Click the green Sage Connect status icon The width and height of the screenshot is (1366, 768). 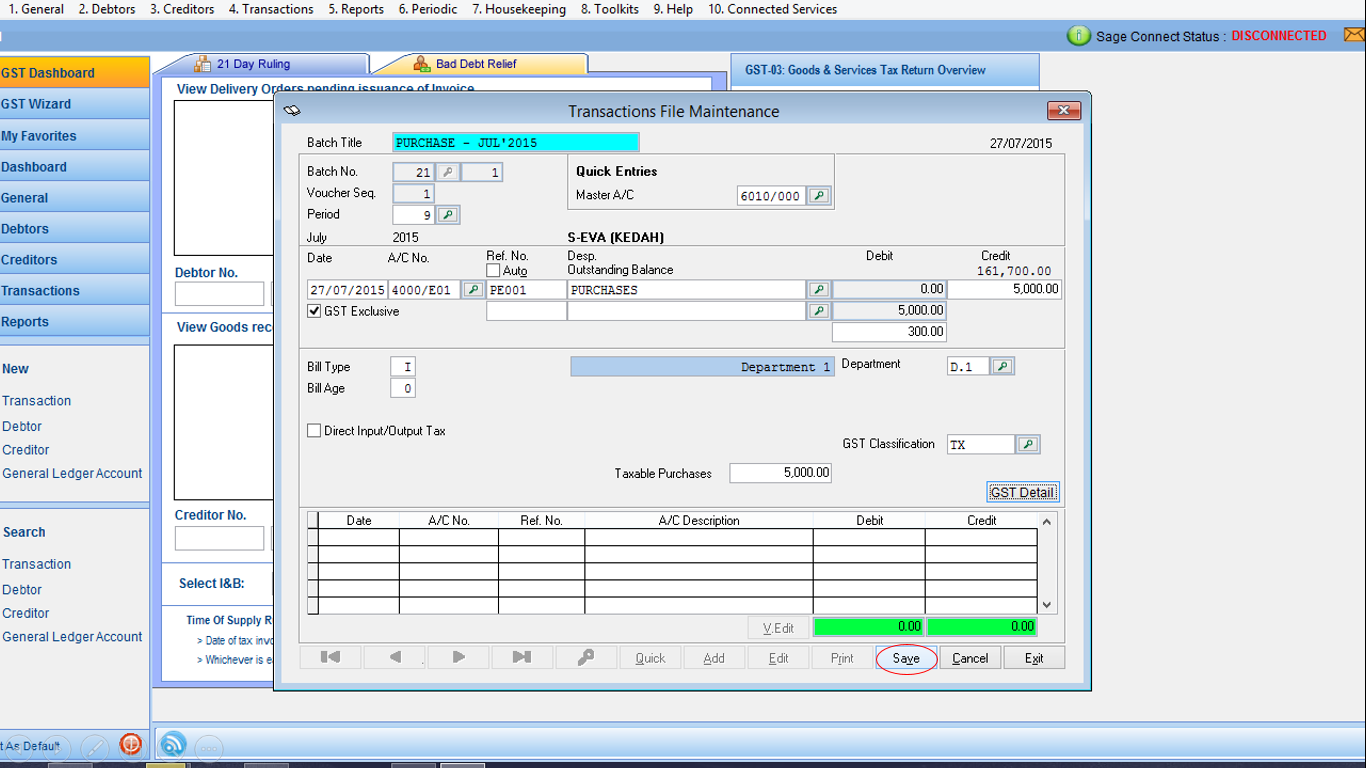coord(1079,36)
